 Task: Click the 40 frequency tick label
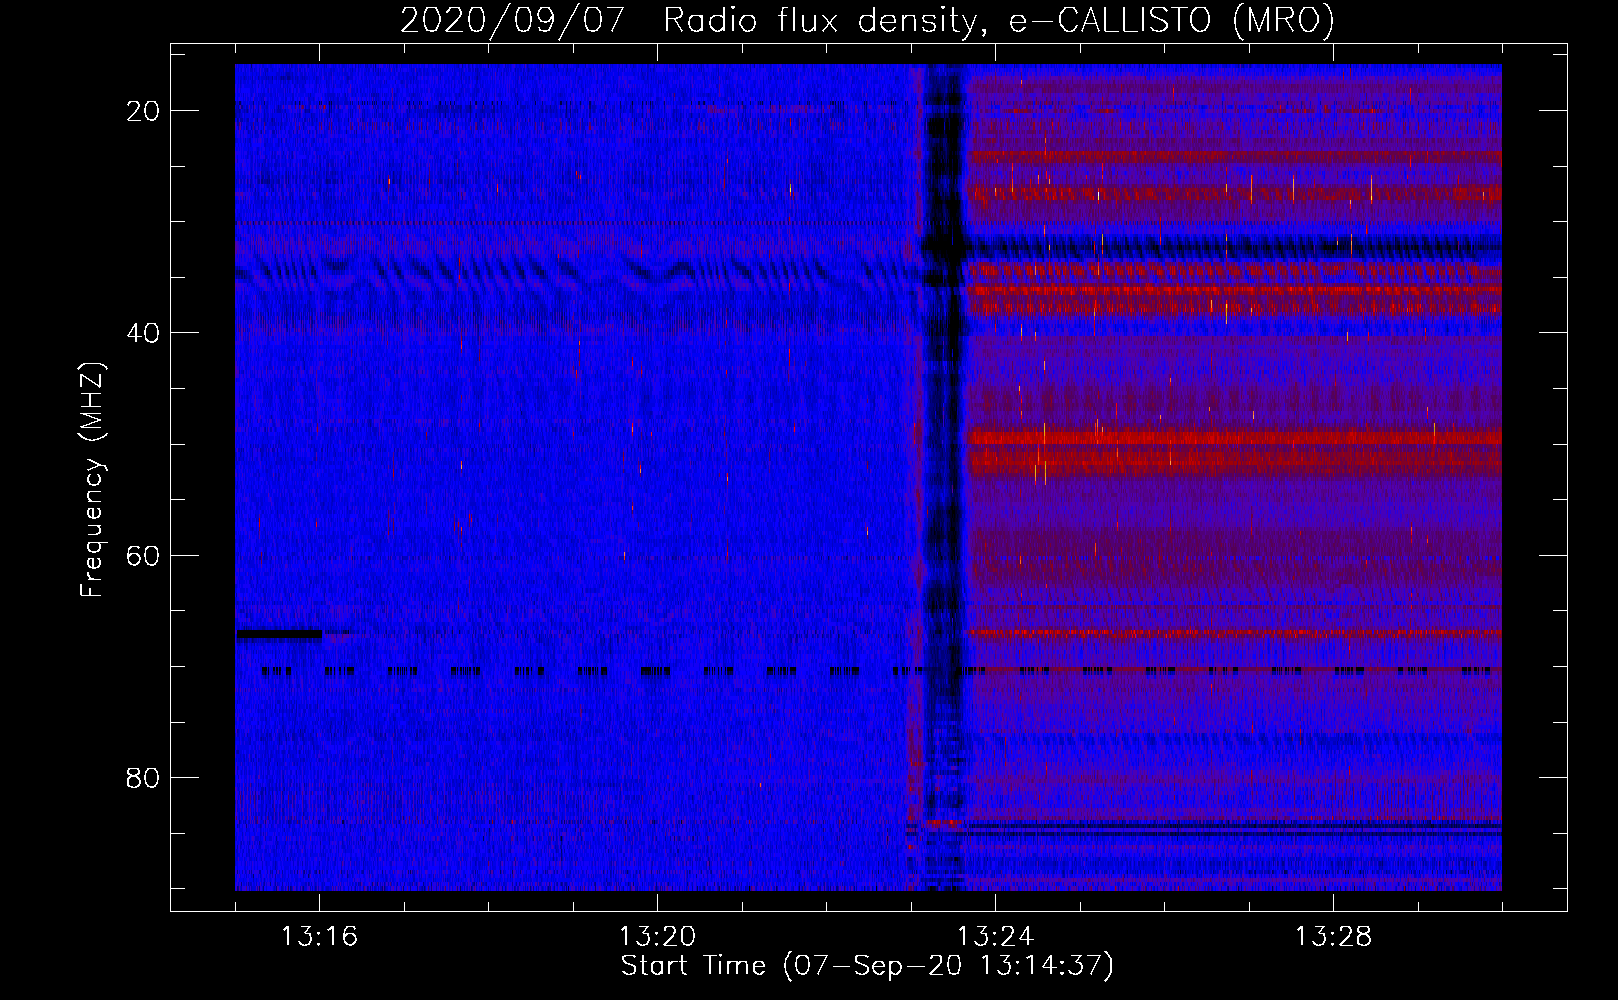[x=144, y=333]
